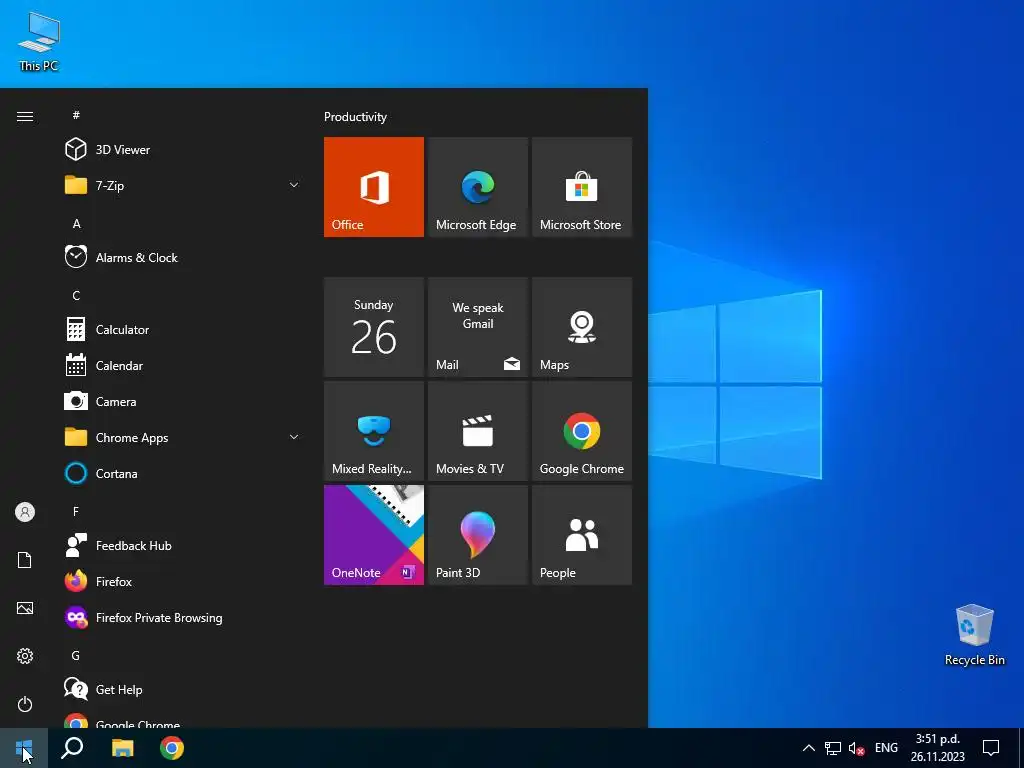Open network status tray icon

tap(833, 748)
